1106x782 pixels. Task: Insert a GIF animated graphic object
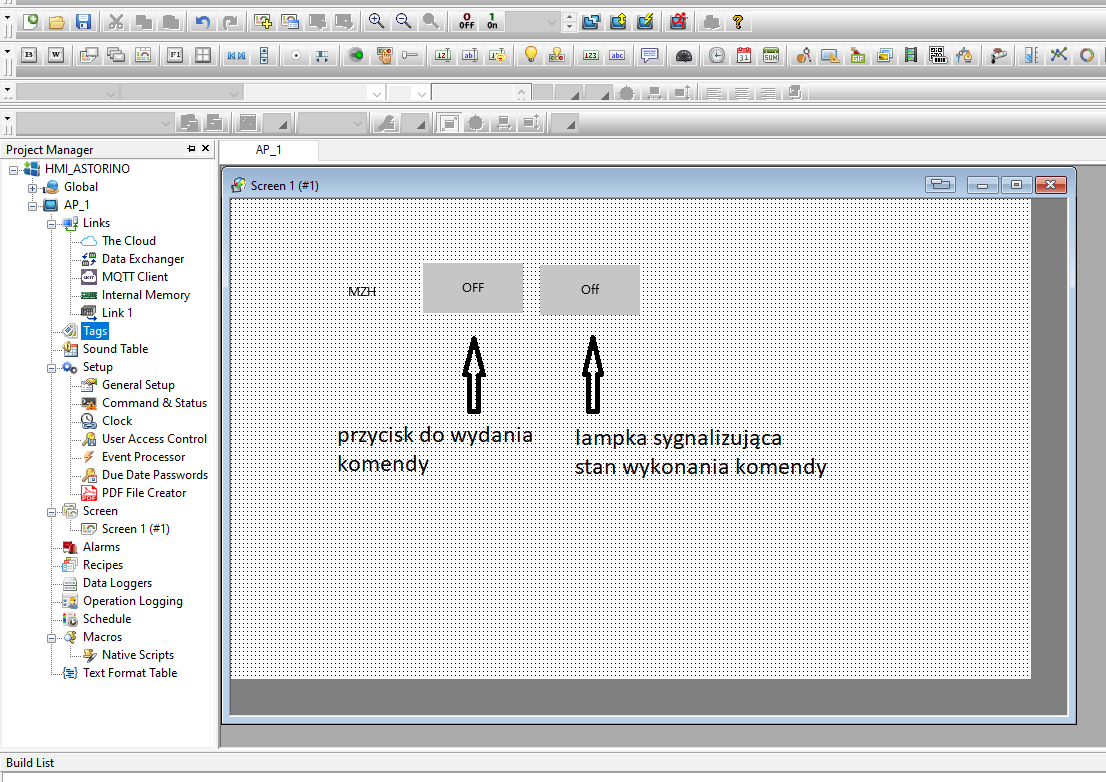pos(858,55)
